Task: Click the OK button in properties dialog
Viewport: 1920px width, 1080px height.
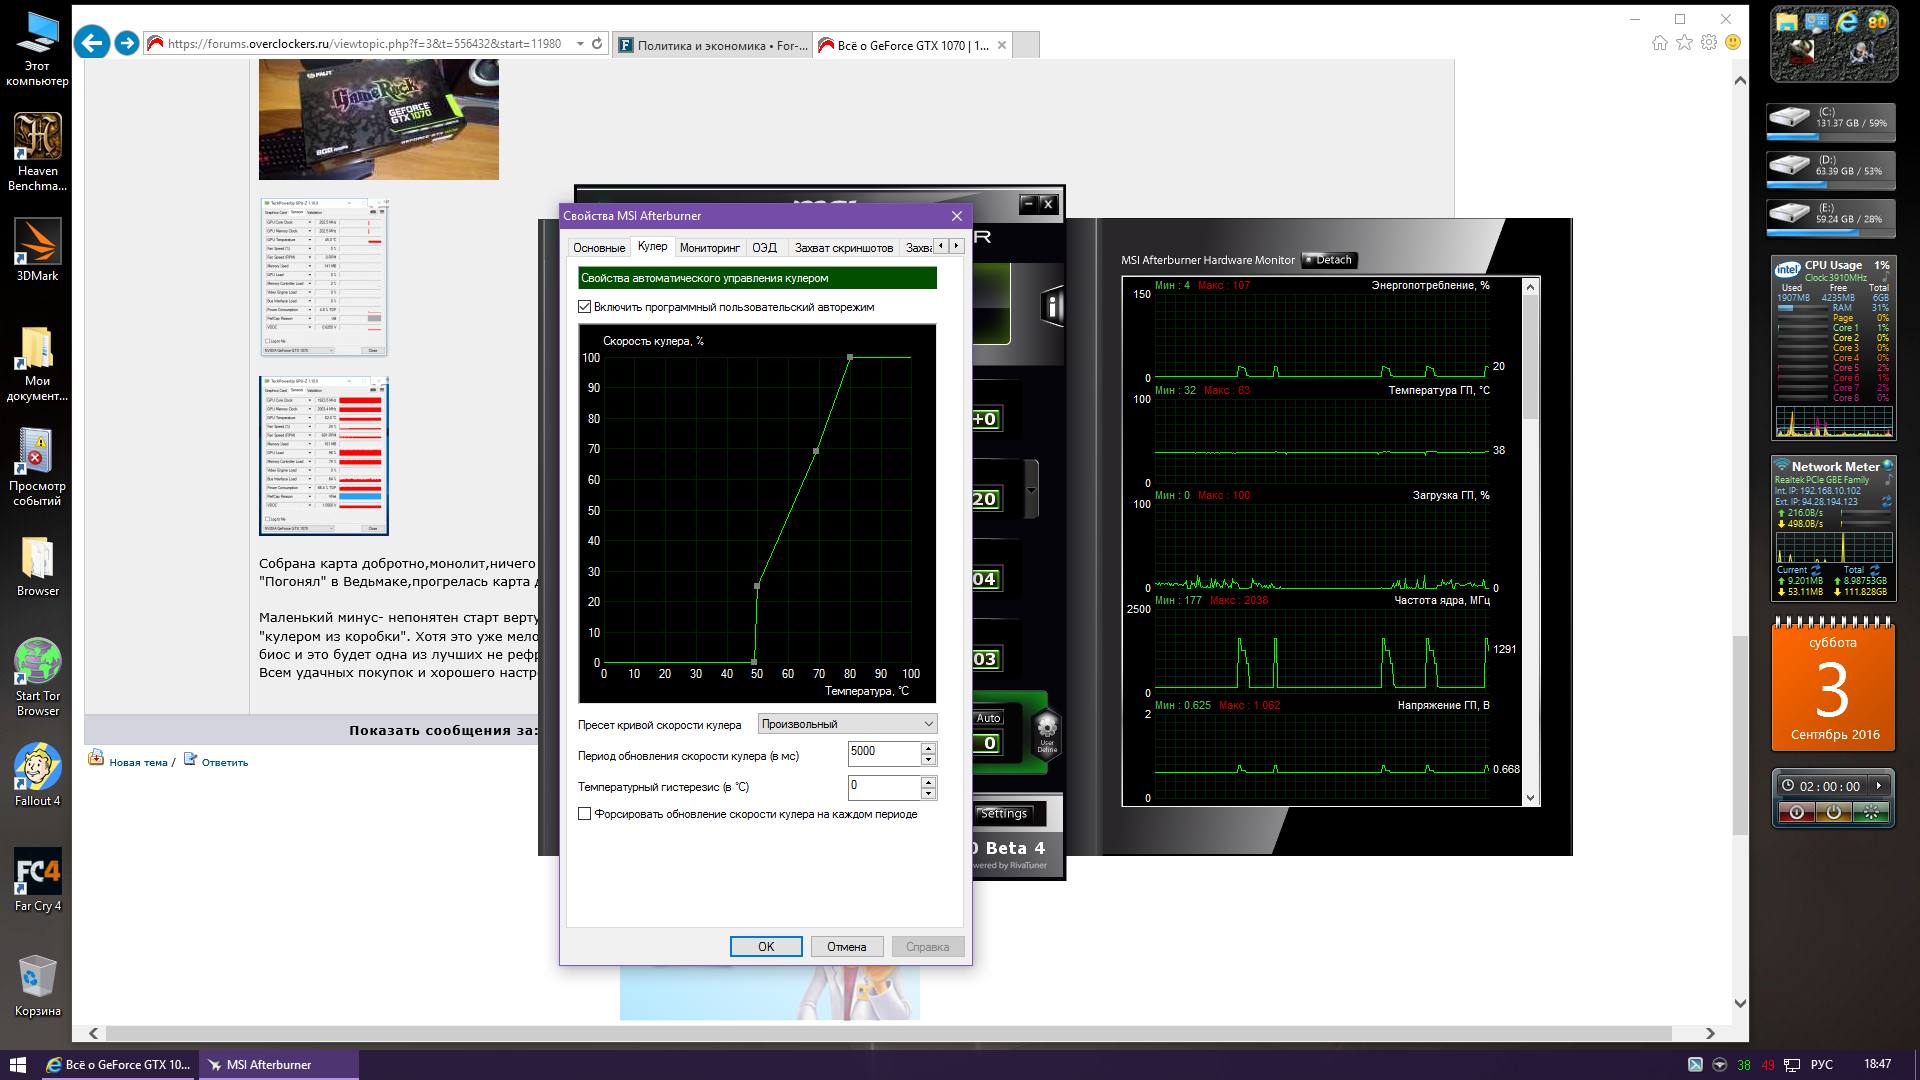Action: 765,947
